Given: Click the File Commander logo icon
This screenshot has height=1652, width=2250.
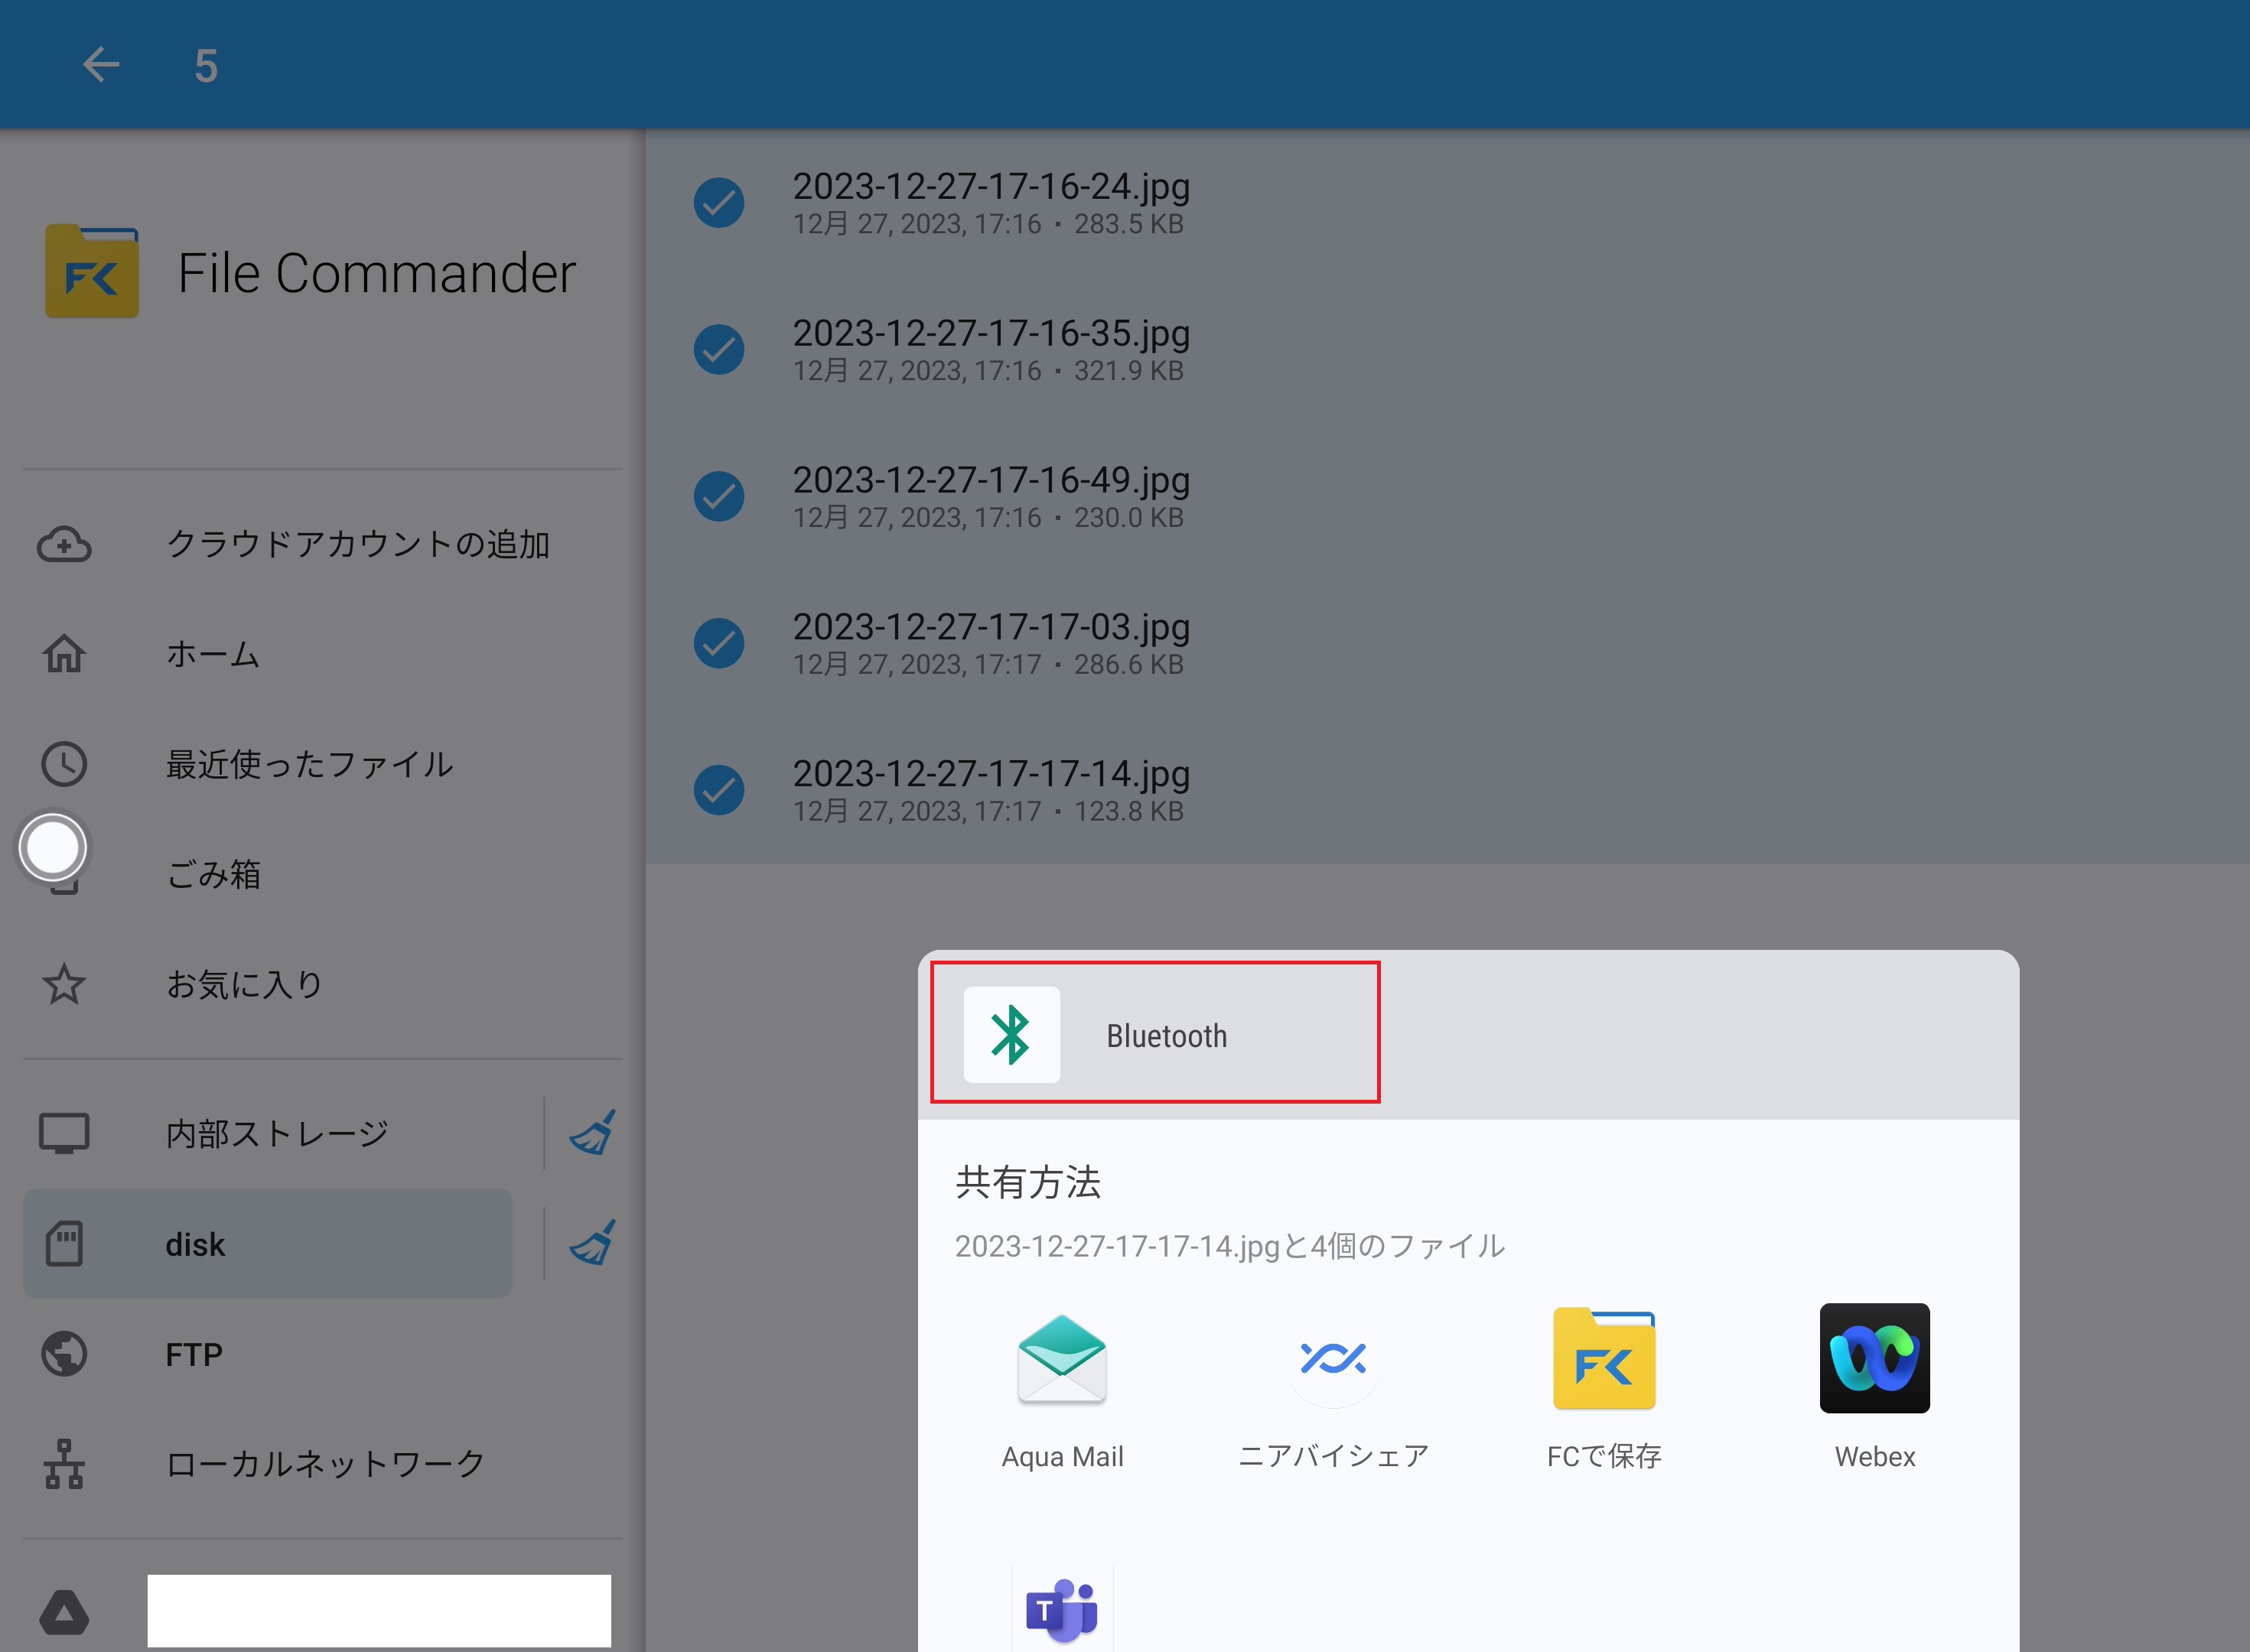Looking at the screenshot, I should point(91,271).
